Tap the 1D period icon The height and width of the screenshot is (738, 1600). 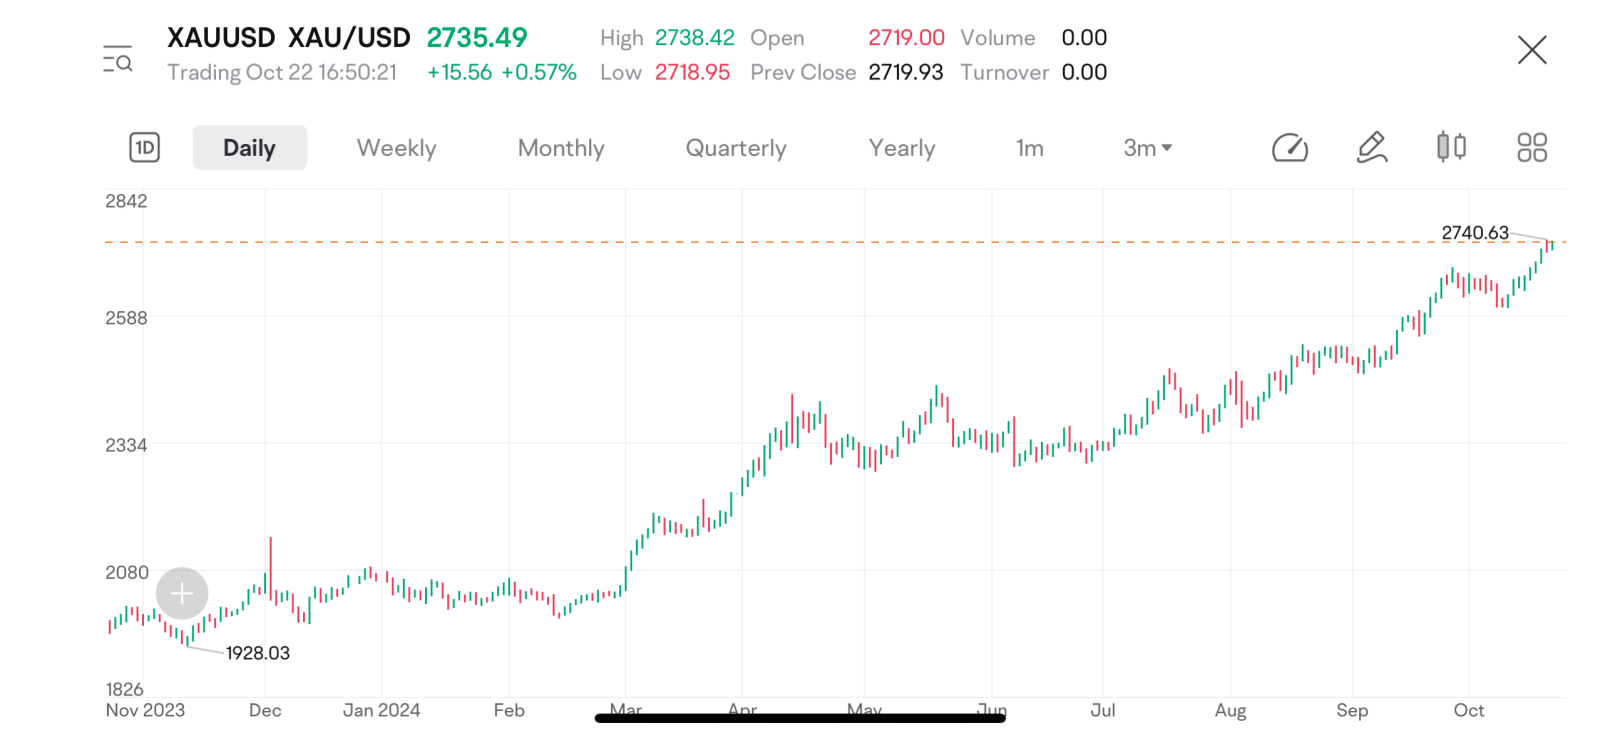[145, 148]
